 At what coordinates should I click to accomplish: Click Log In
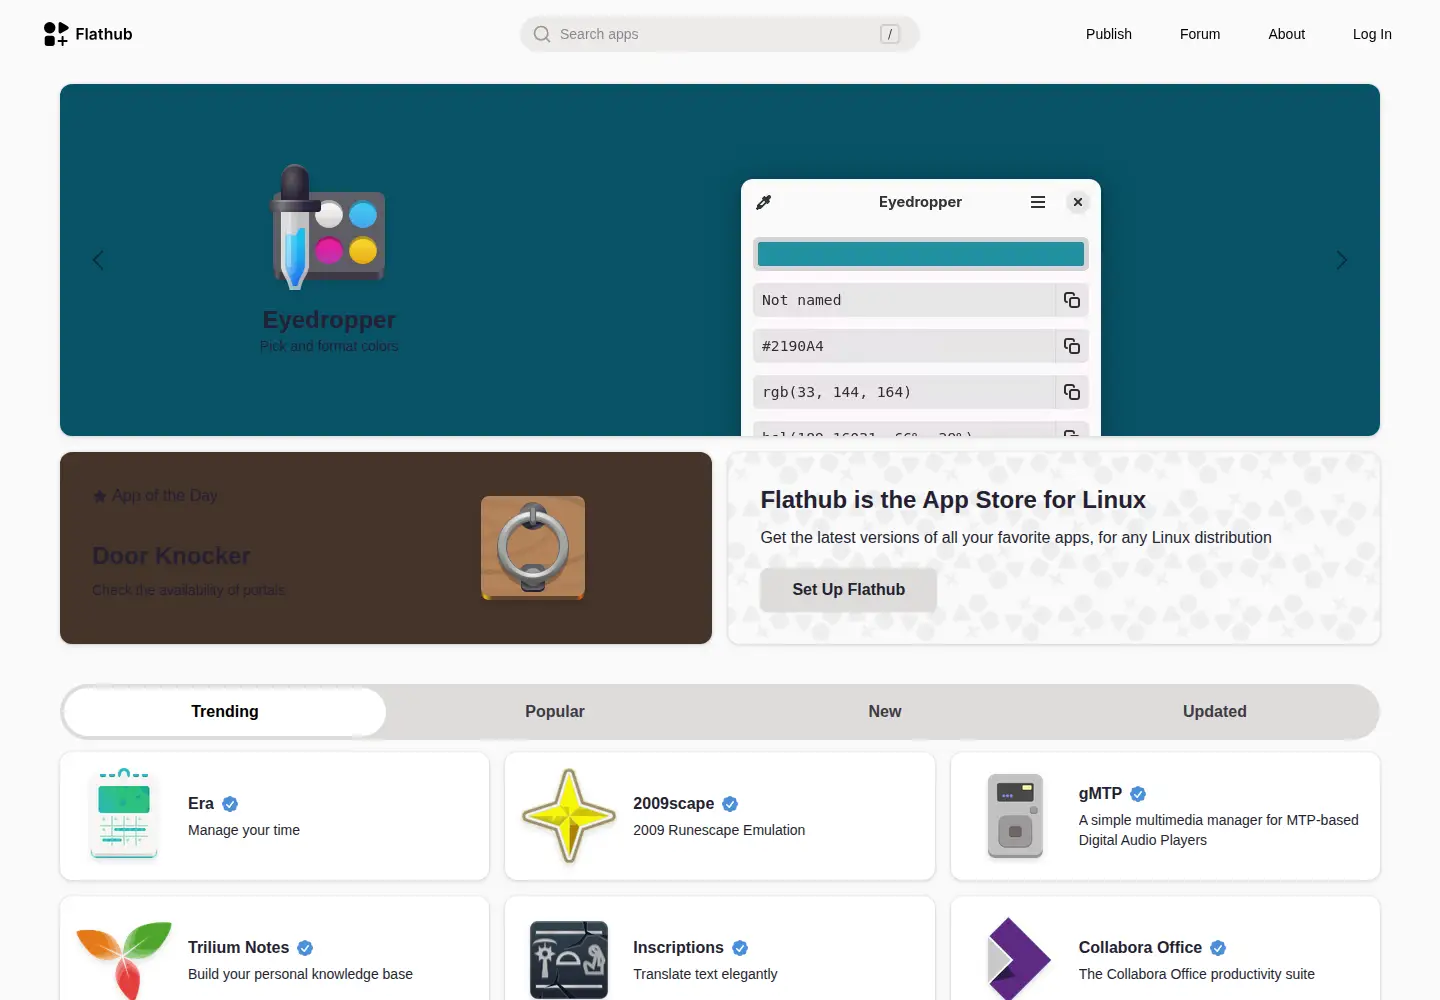pyautogui.click(x=1372, y=34)
